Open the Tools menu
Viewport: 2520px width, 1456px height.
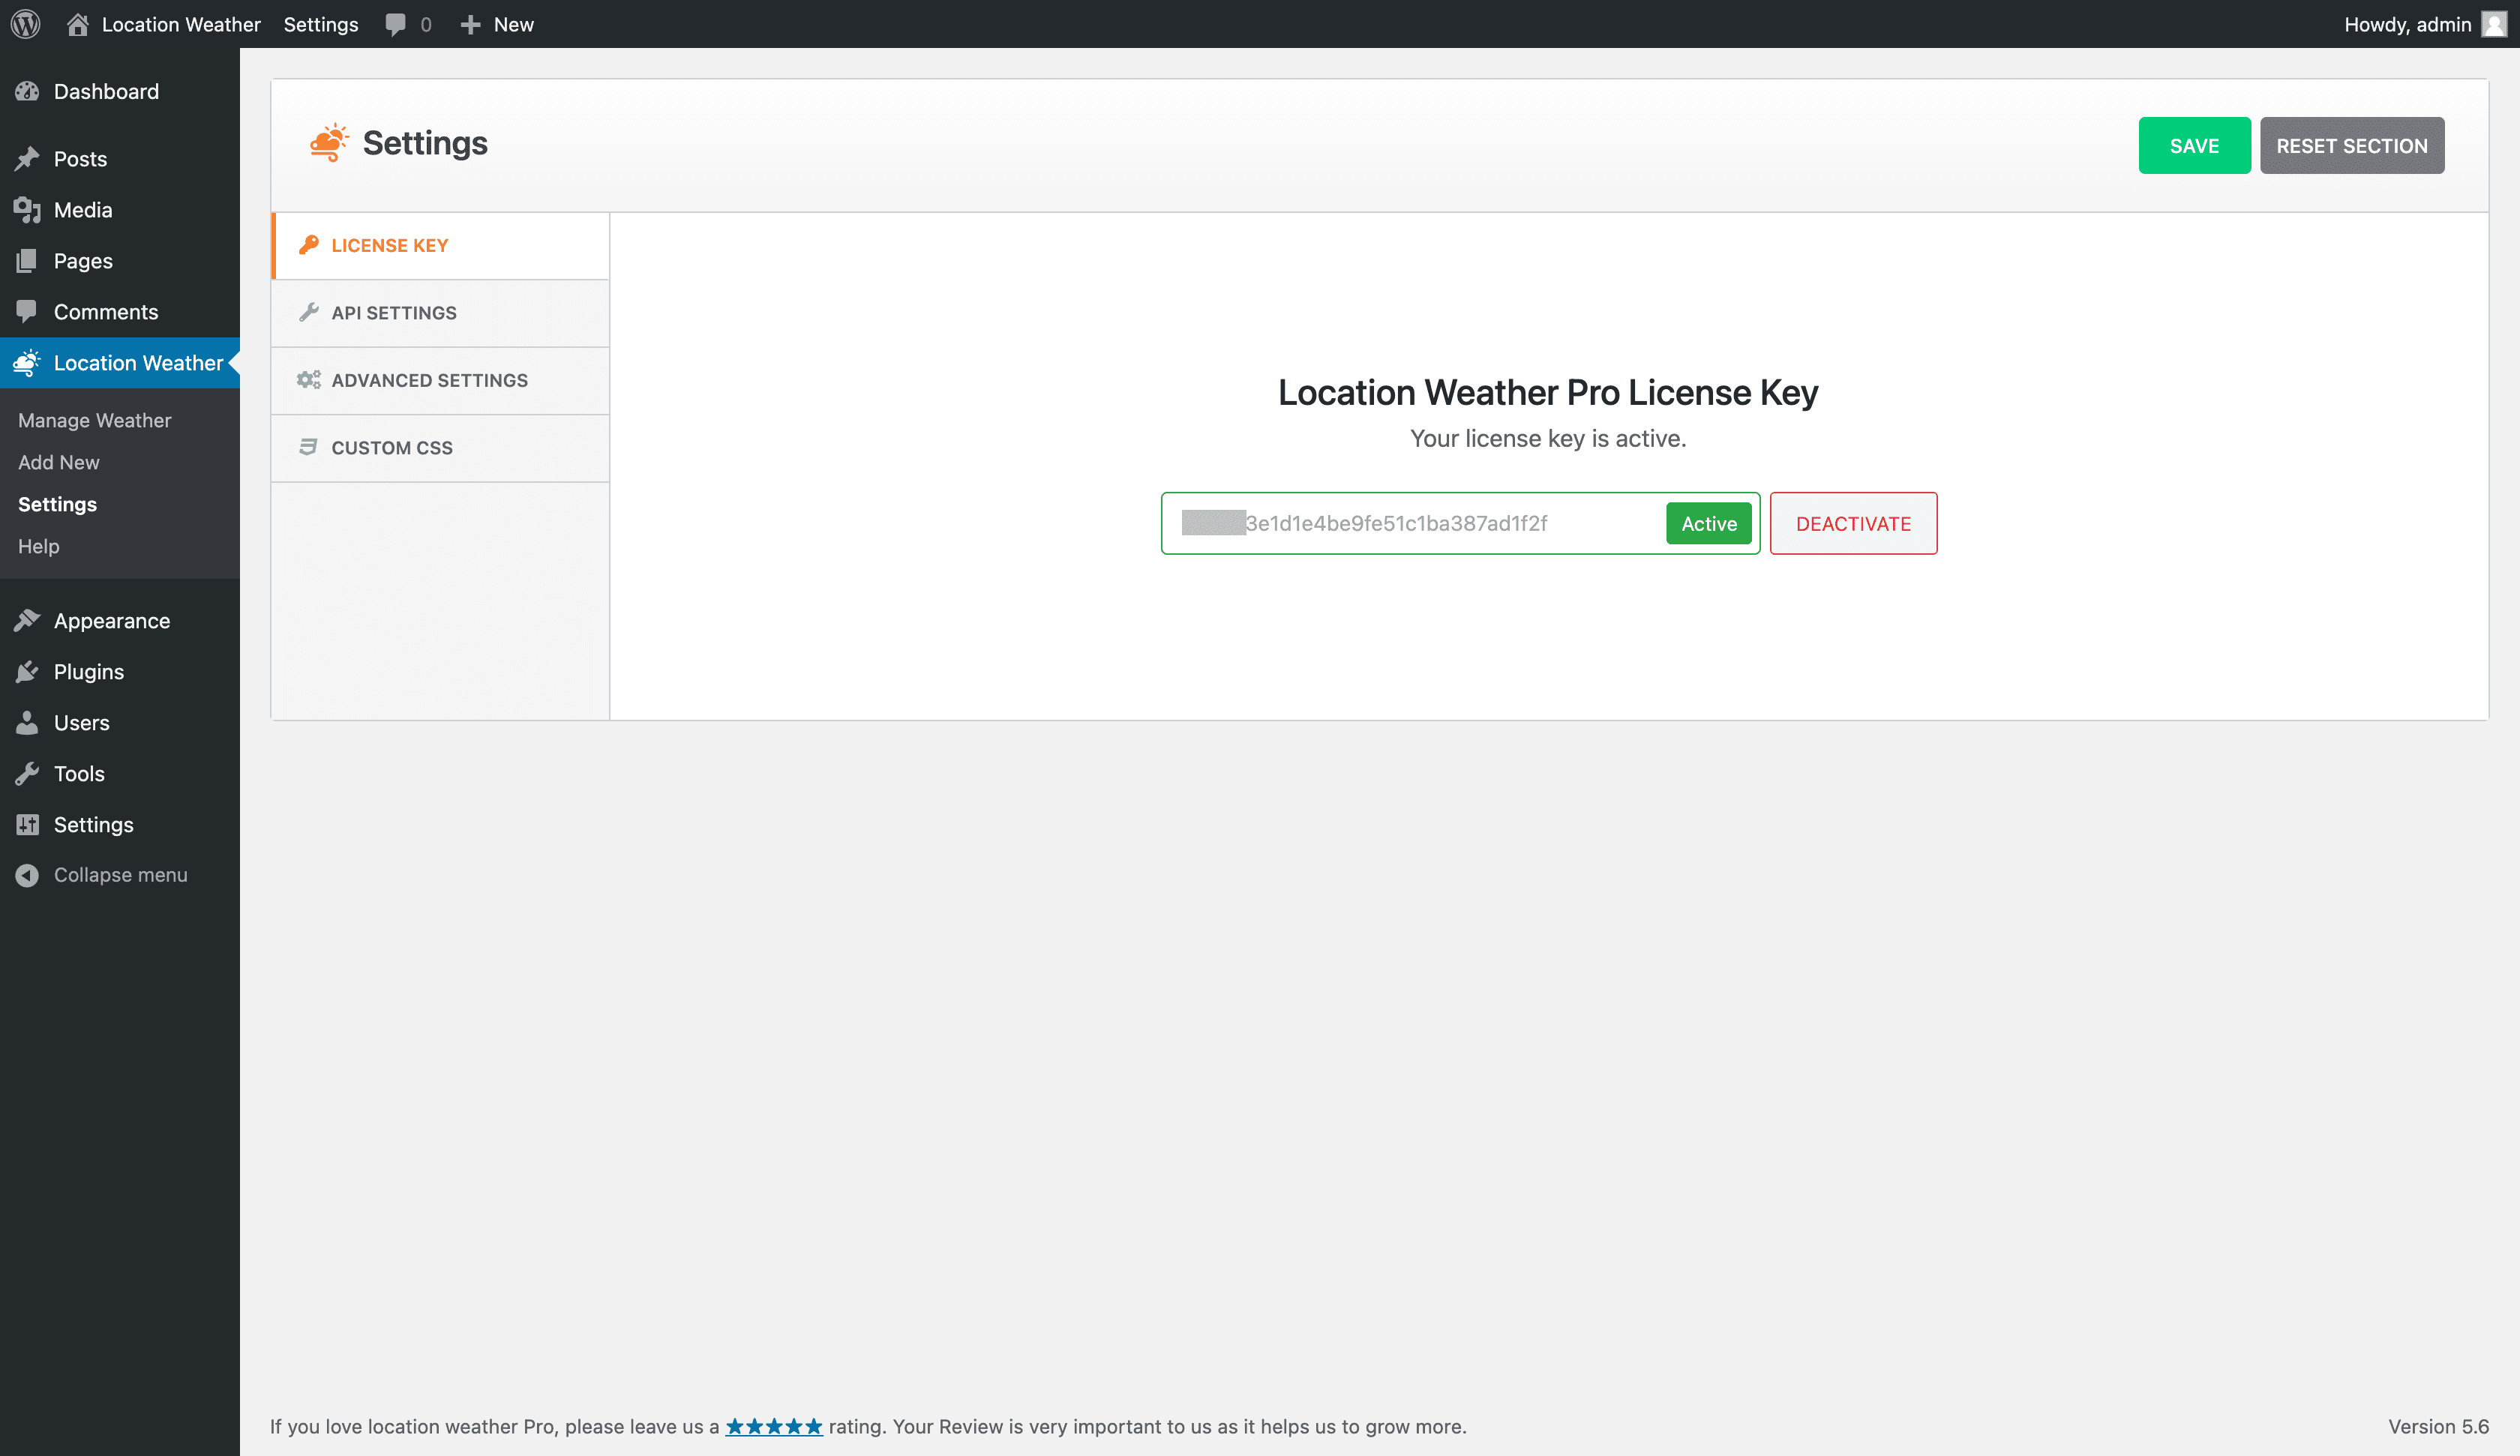79,774
